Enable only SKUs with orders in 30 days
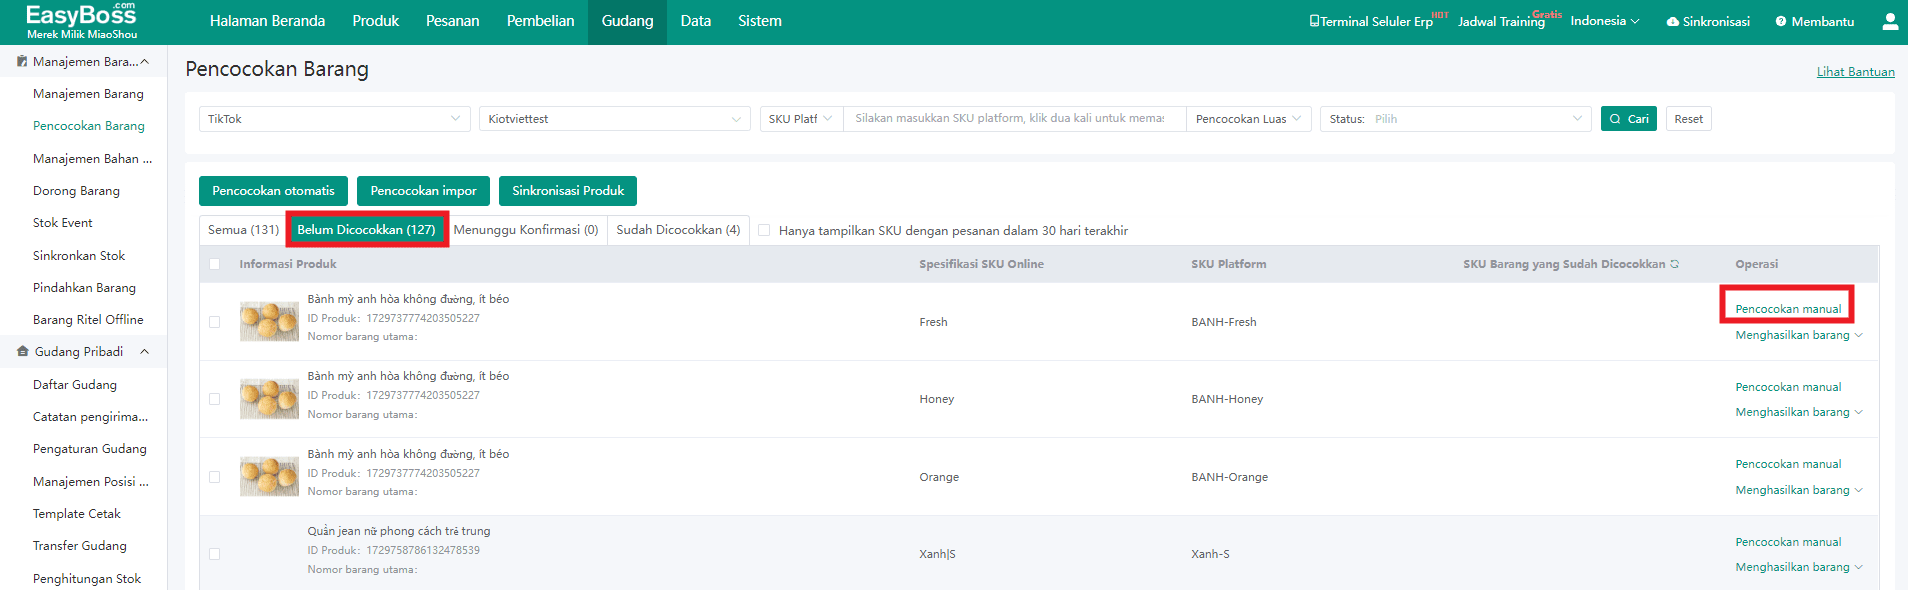Viewport: 1908px width, 590px height. [x=764, y=231]
